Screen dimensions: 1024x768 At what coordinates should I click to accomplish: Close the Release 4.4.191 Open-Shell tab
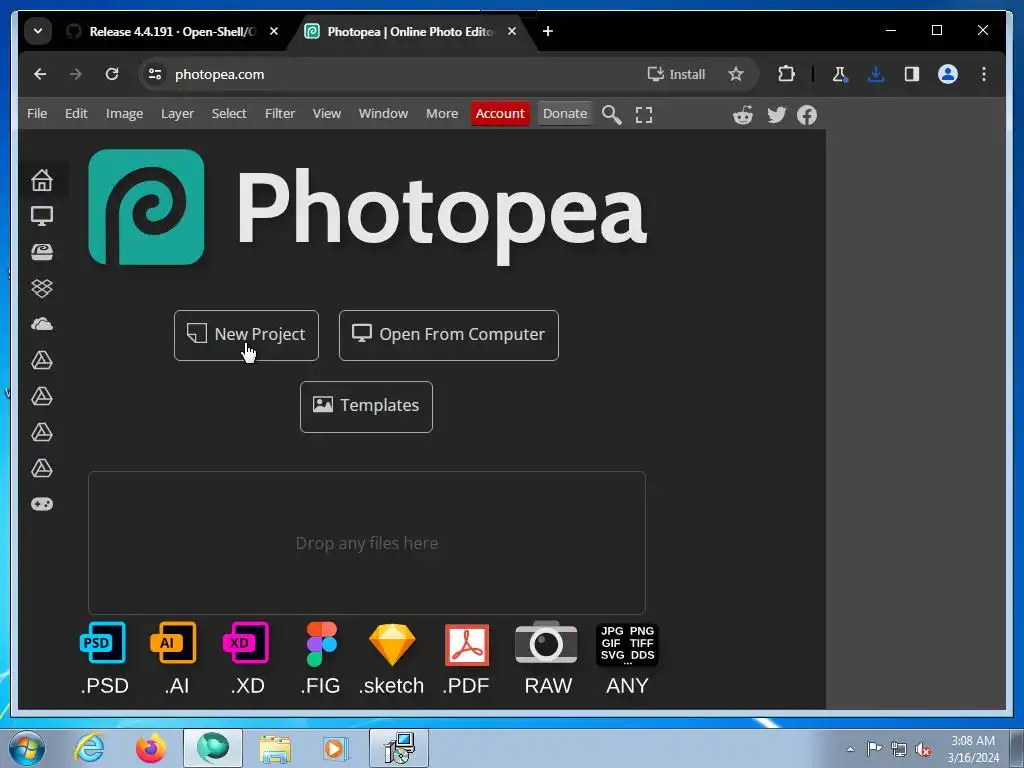coord(274,31)
